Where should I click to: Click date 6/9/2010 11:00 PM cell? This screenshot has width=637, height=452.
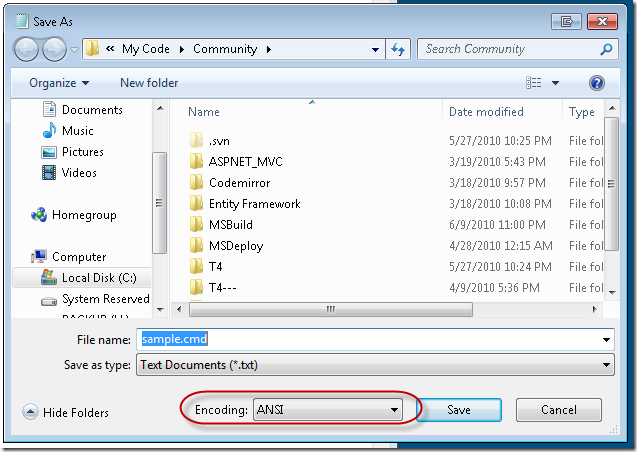pyautogui.click(x=497, y=225)
